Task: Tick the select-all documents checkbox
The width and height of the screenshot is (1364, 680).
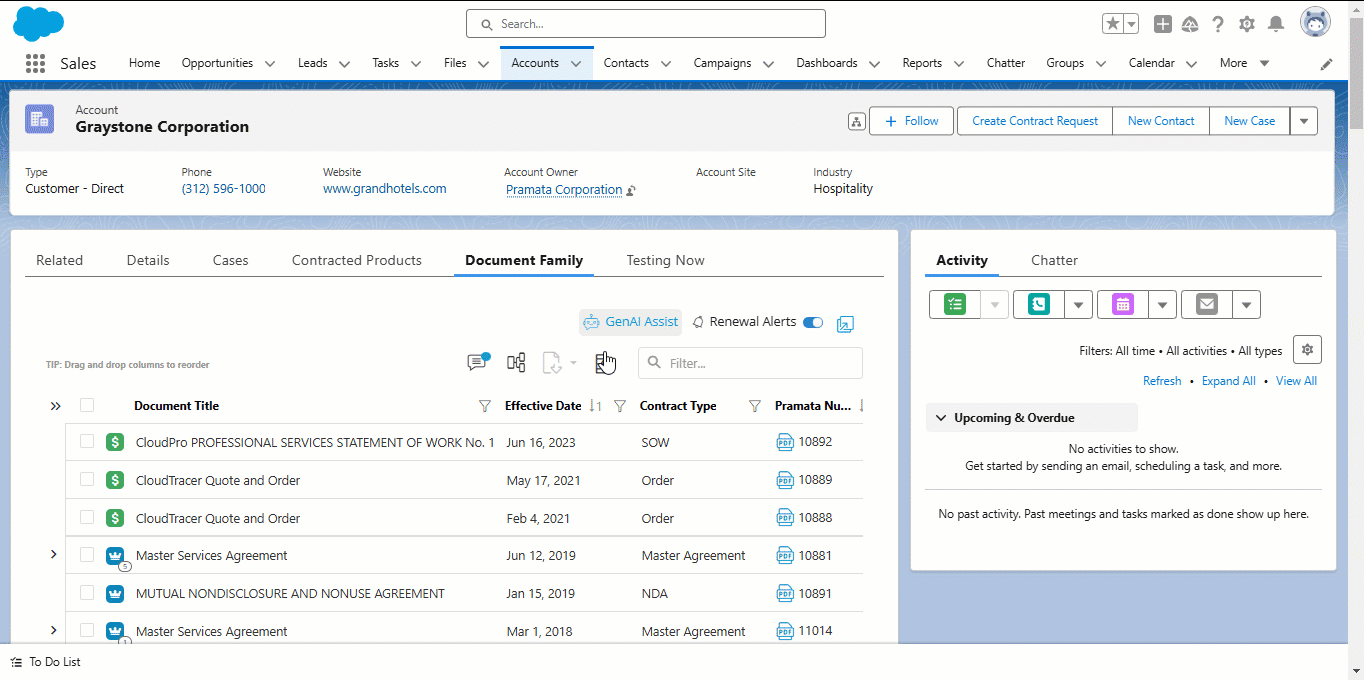Action: [x=87, y=405]
